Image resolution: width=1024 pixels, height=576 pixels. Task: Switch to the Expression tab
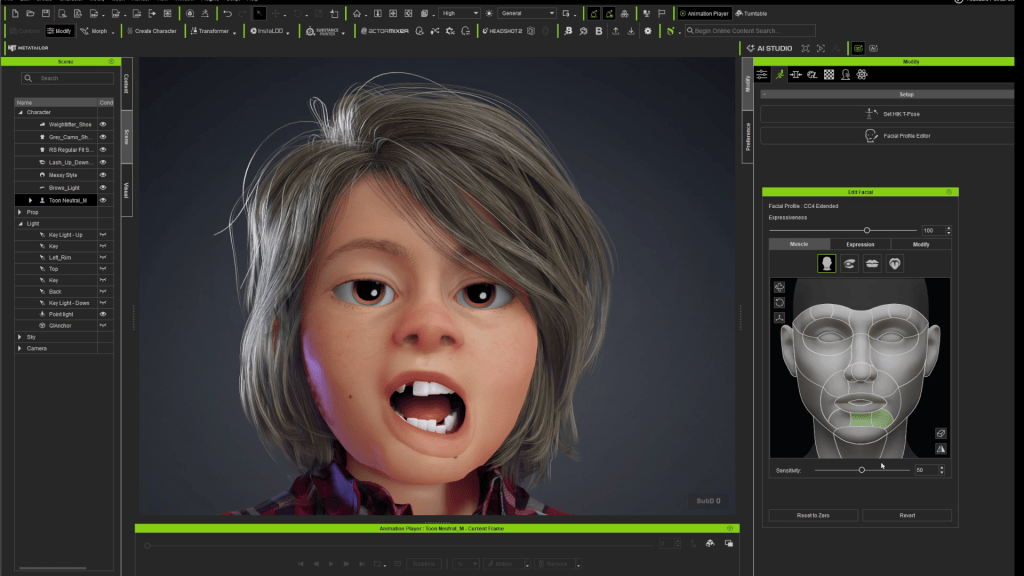[x=860, y=244]
